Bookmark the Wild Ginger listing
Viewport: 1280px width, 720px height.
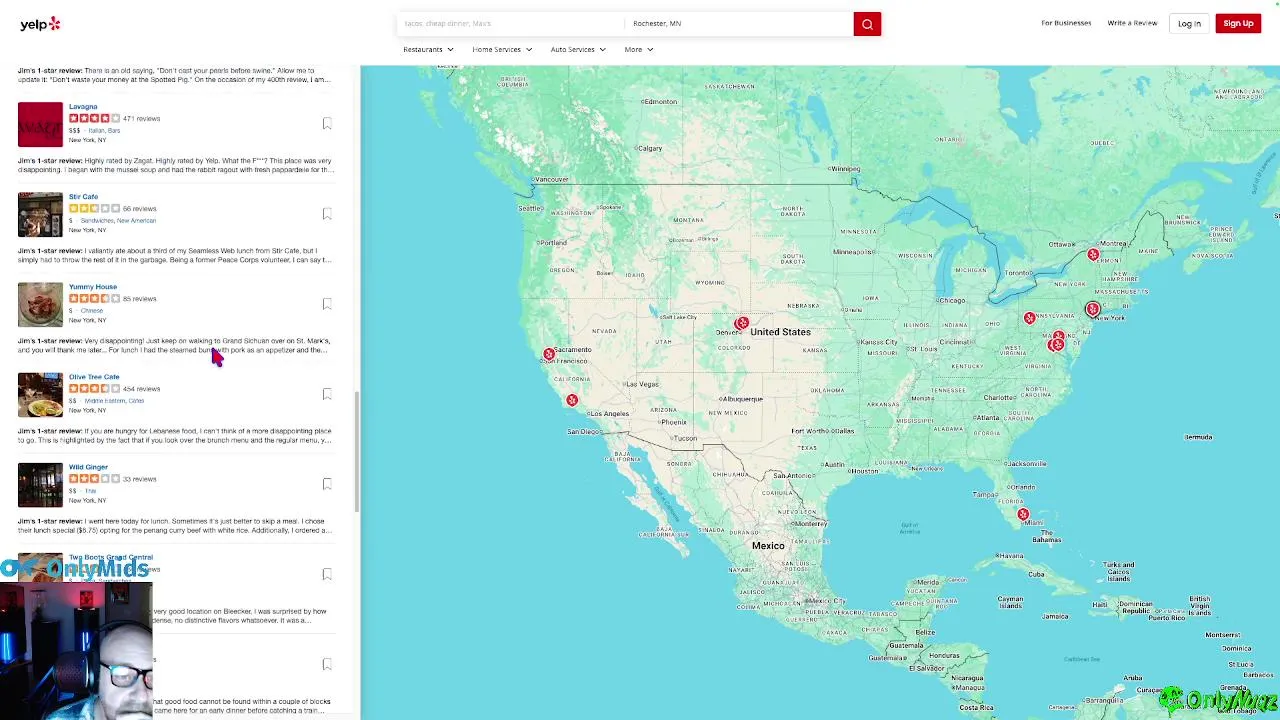pos(327,483)
